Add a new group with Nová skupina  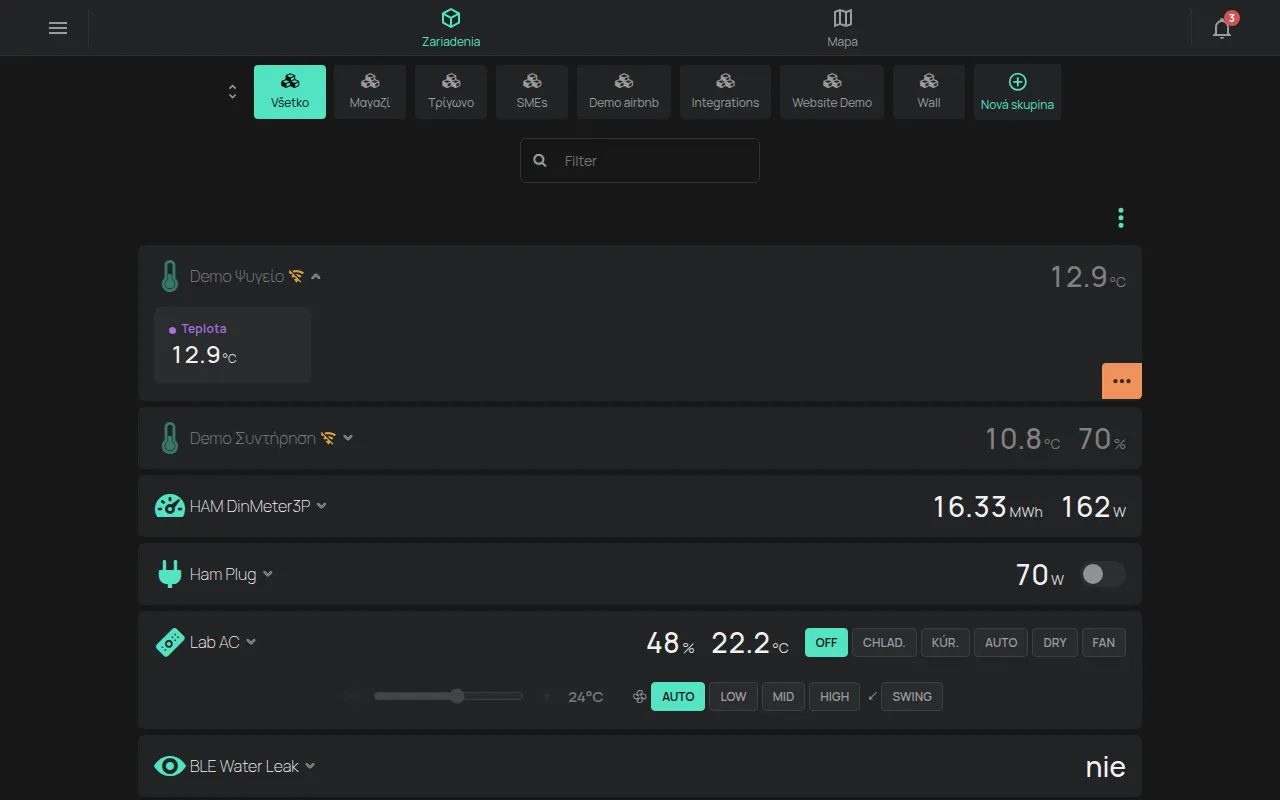pyautogui.click(x=1017, y=92)
